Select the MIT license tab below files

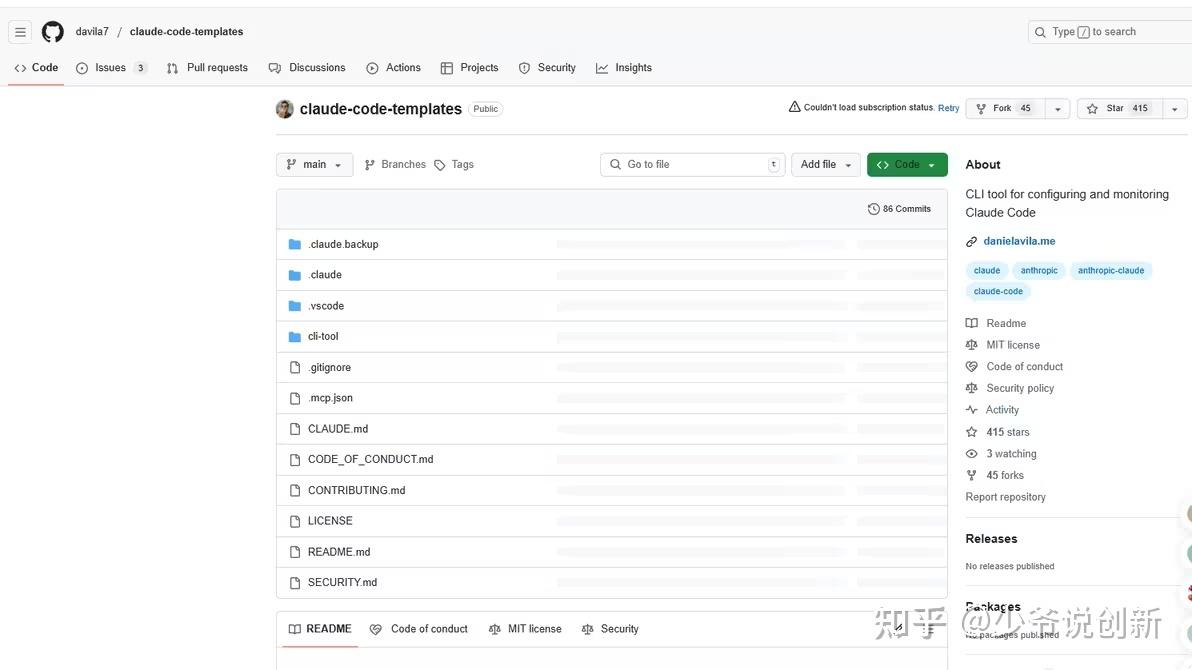525,629
